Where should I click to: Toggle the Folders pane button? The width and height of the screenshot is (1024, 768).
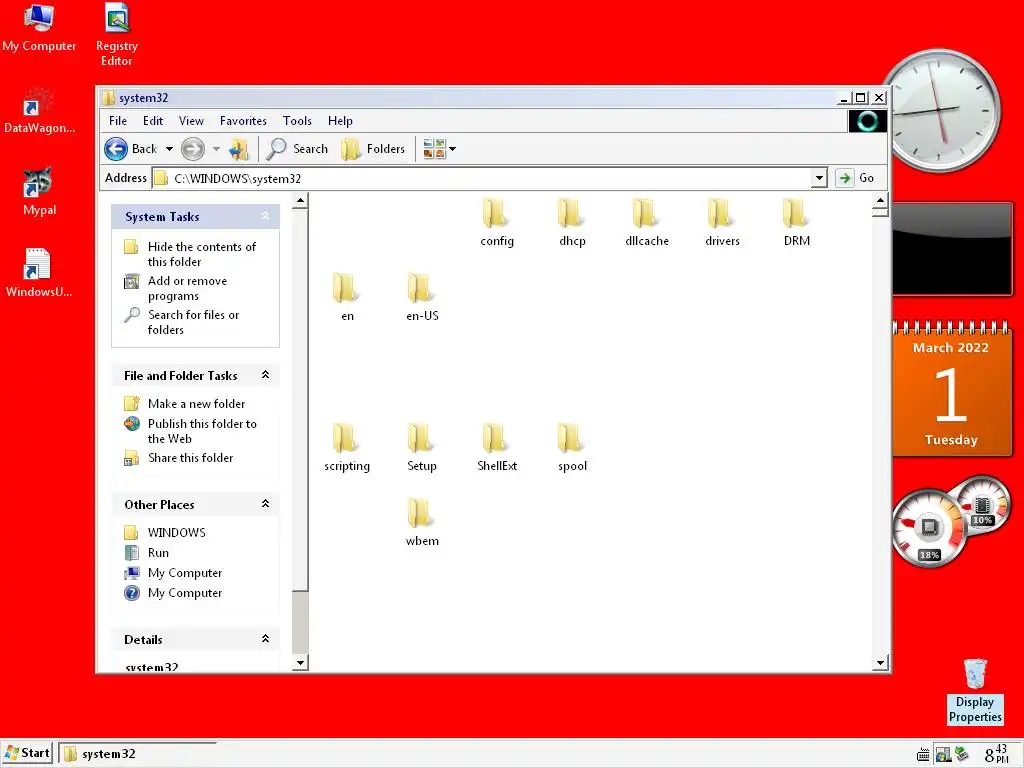coord(374,149)
